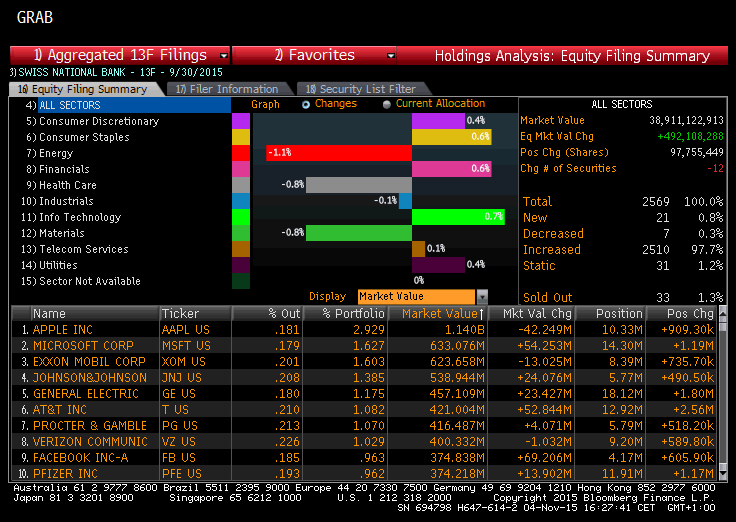Click the Aggregated 13F Filings button
This screenshot has width=736, height=522.
120,55
